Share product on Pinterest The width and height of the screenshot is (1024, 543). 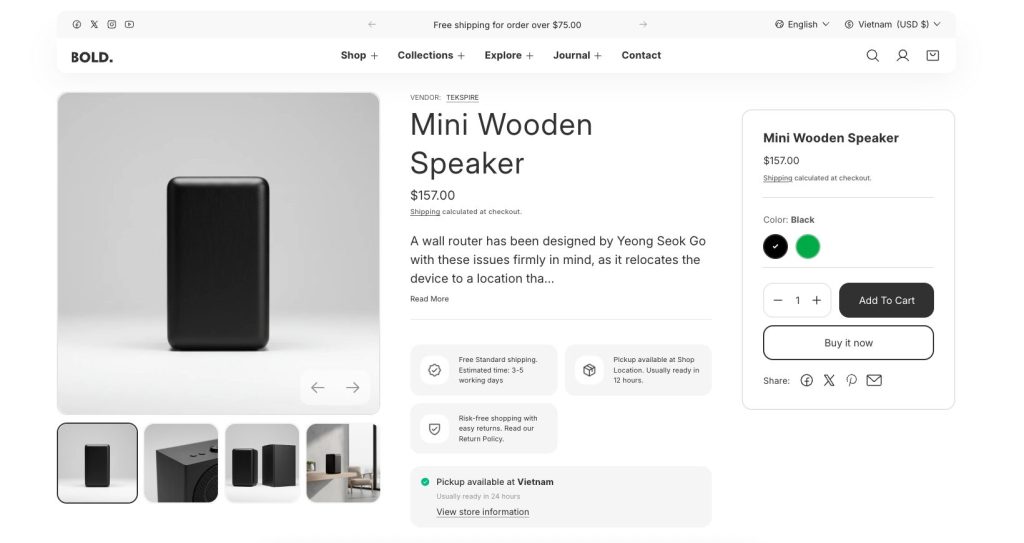tap(851, 381)
